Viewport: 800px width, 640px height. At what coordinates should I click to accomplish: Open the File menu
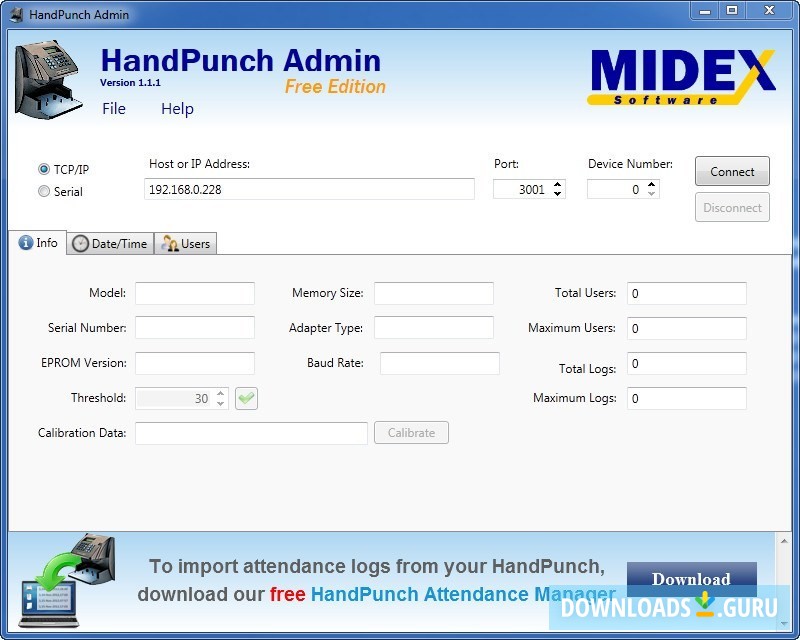coord(114,109)
